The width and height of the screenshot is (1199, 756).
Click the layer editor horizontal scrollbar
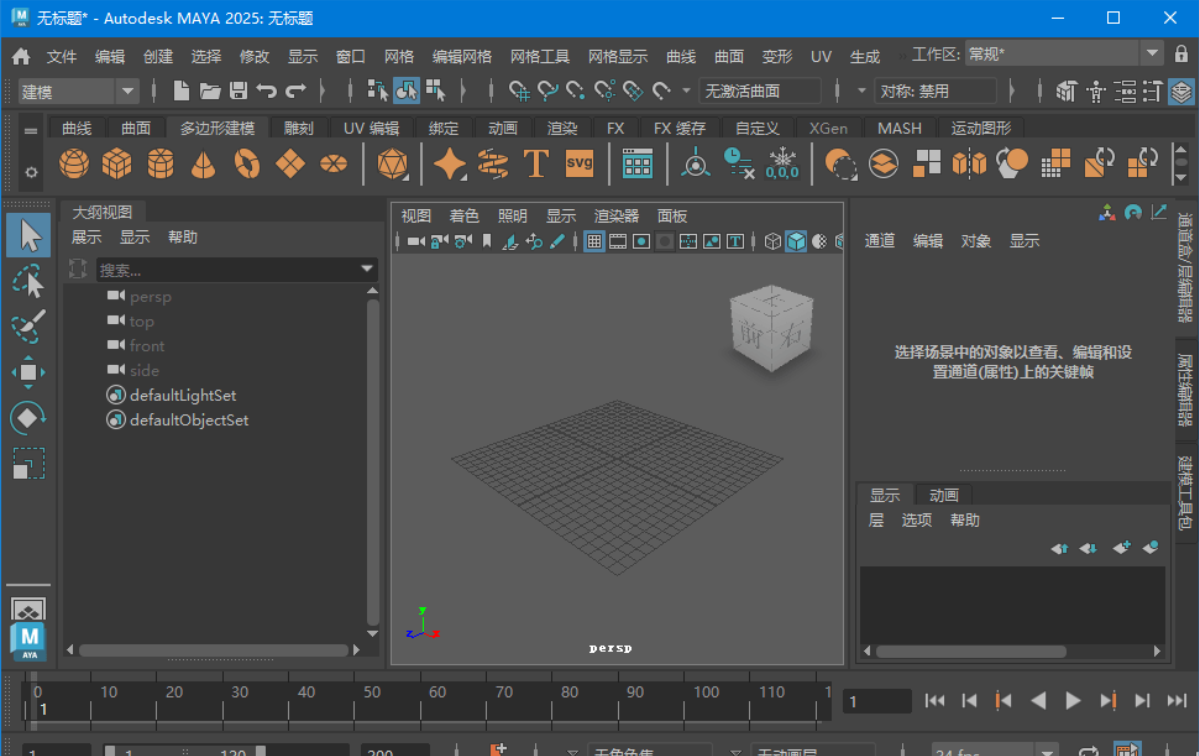[971, 651]
